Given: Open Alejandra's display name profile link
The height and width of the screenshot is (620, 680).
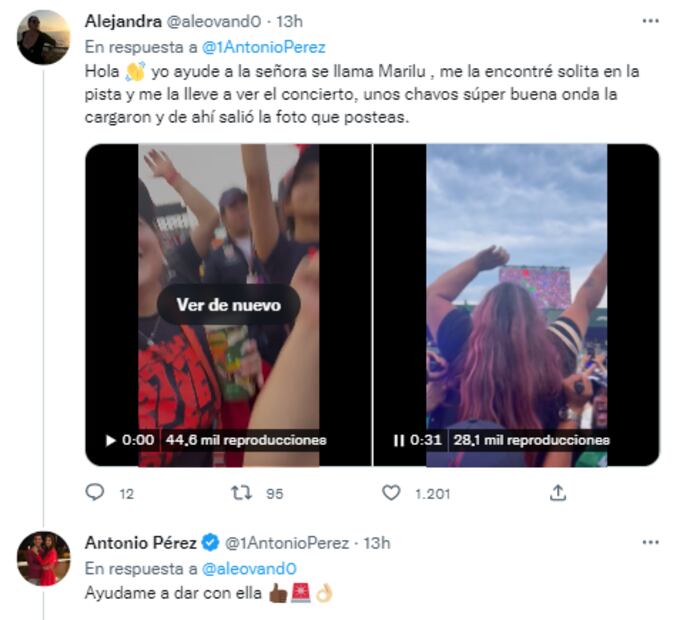Looking at the screenshot, I should 123,21.
